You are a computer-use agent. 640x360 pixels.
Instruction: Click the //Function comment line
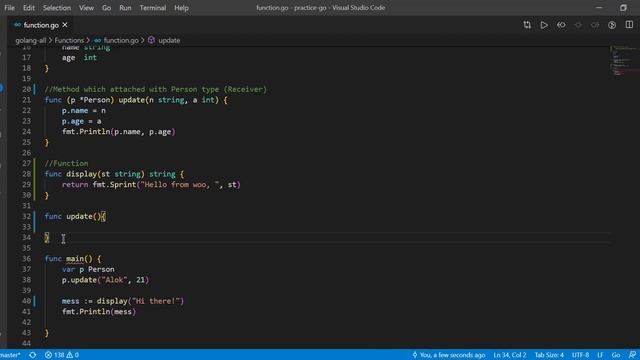point(66,164)
